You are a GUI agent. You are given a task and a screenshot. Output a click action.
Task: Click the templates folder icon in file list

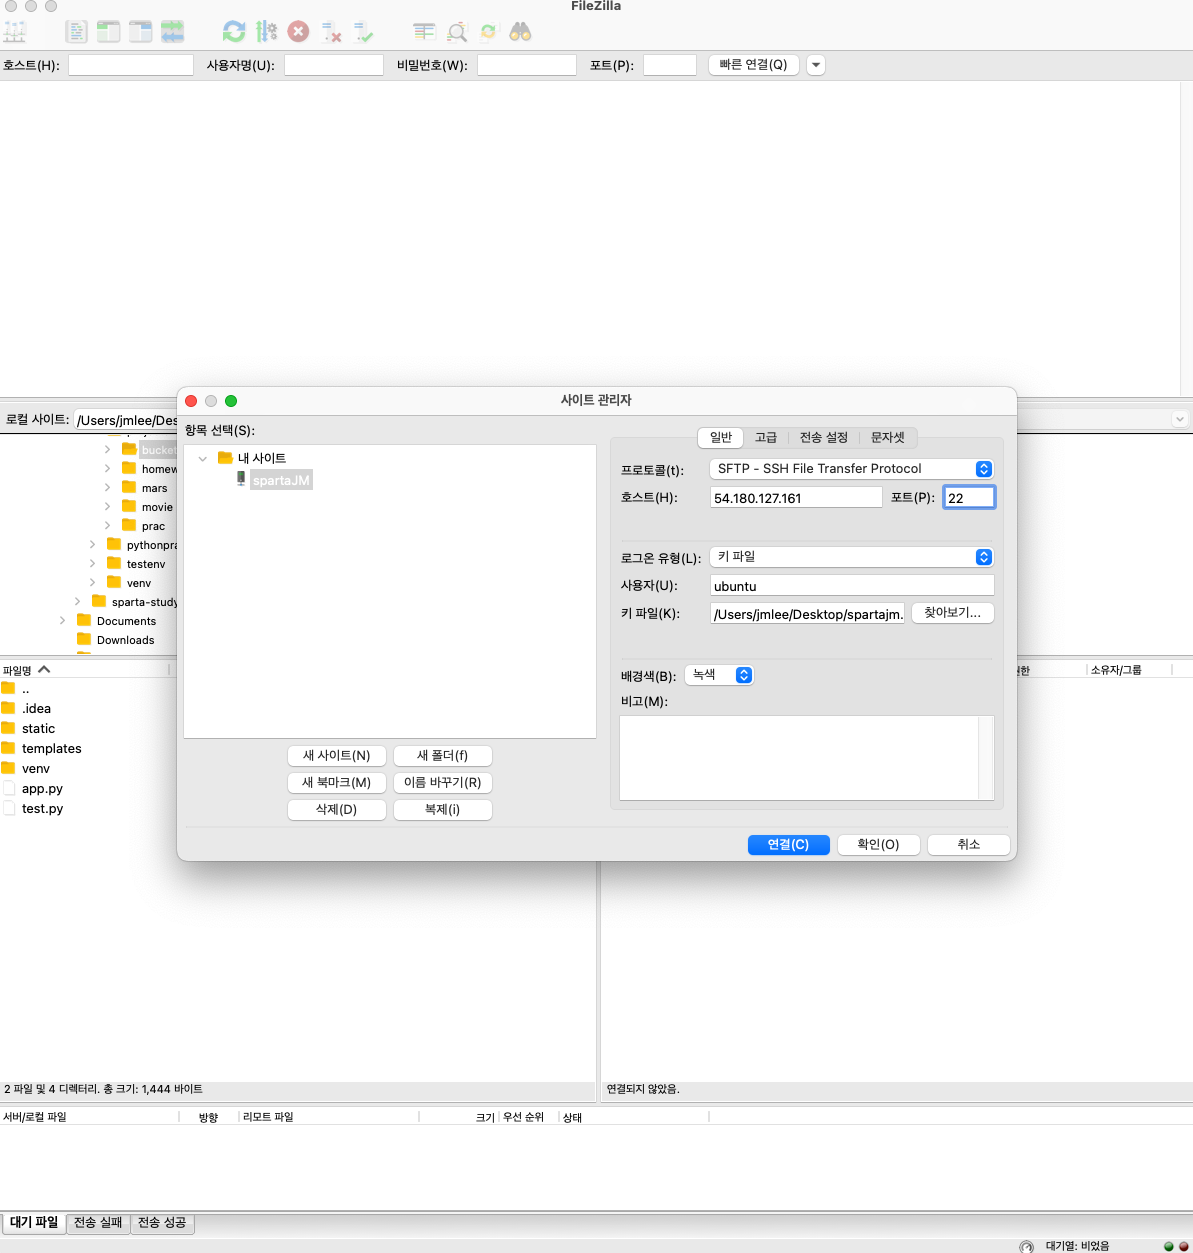[x=8, y=748]
